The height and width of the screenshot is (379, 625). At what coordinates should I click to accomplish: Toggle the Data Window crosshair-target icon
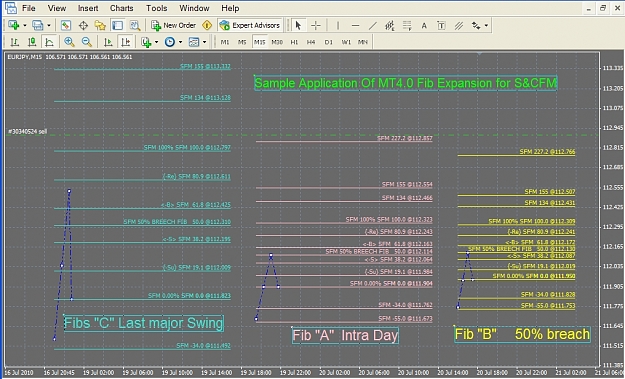(x=83, y=26)
